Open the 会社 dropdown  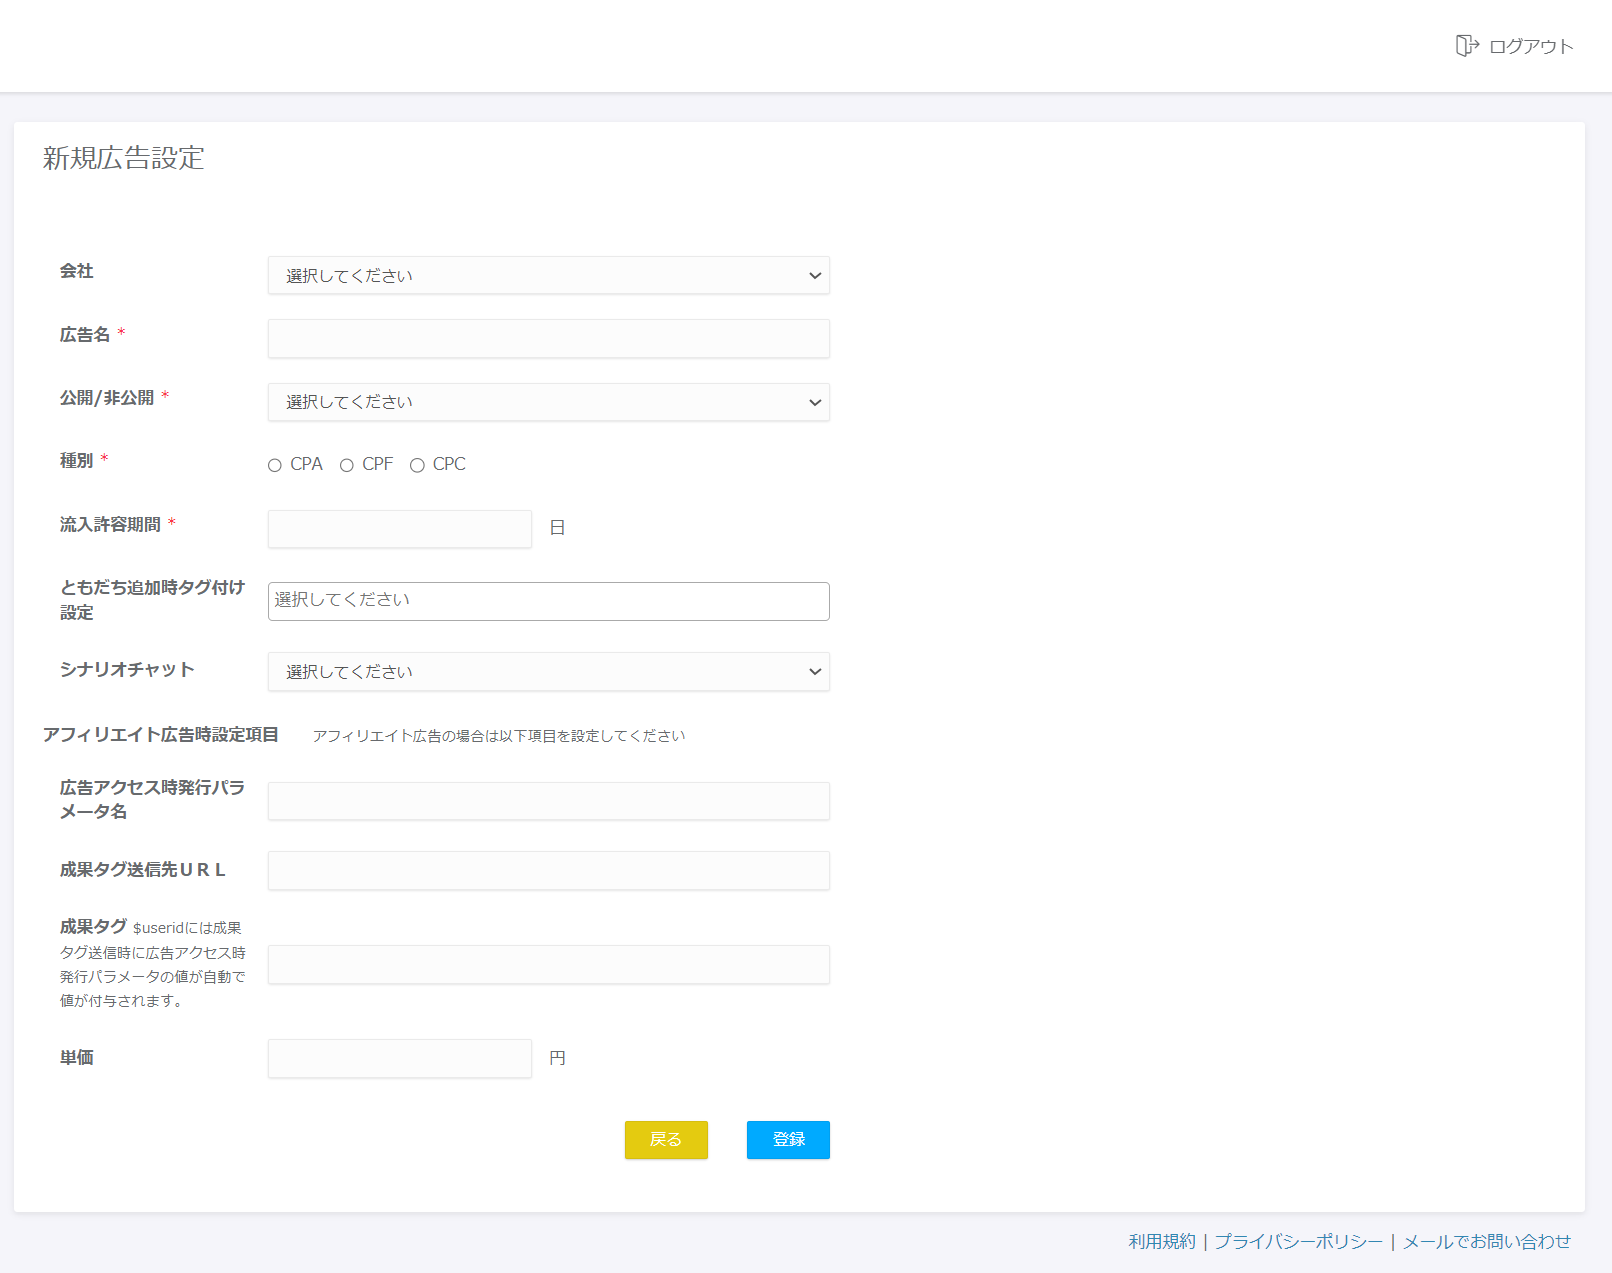point(549,275)
